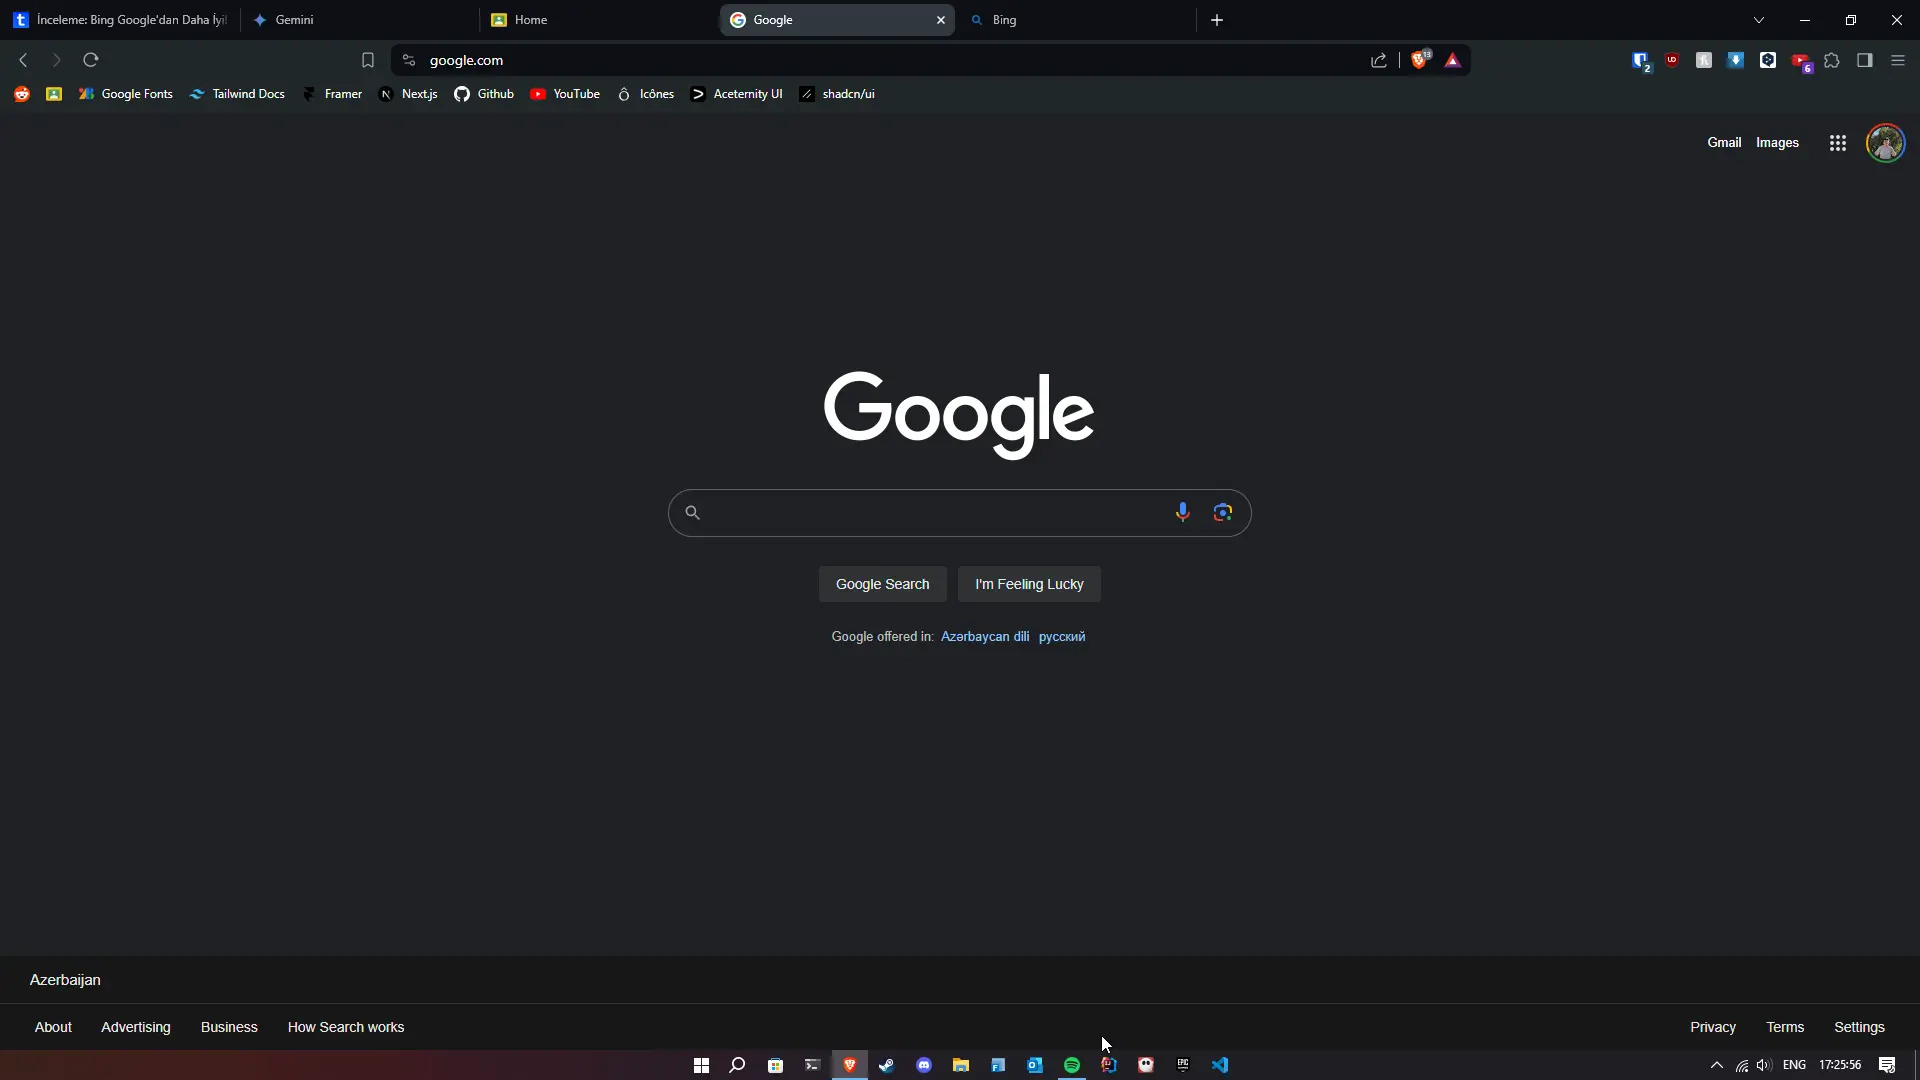The image size is (1920, 1080).
Task: Open the blue download-arrow extension
Action: [1736, 60]
